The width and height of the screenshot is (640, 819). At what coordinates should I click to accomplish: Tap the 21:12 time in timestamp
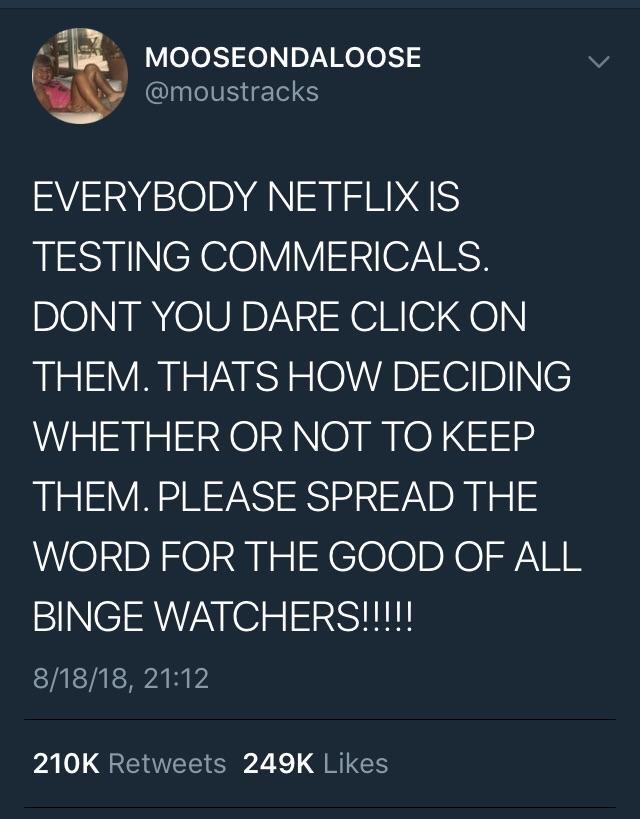pyautogui.click(x=175, y=678)
